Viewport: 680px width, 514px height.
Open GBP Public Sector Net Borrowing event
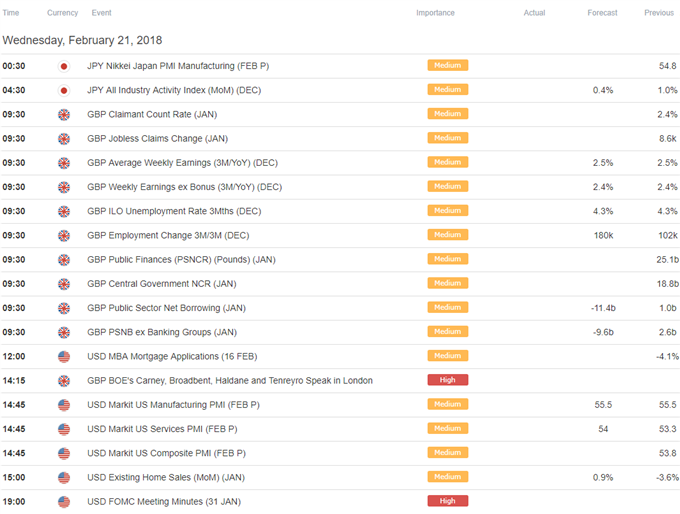point(167,308)
